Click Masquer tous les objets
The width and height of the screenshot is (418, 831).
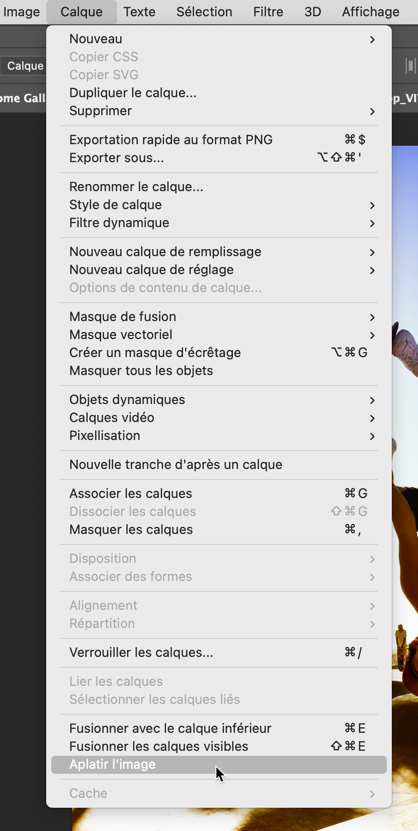pos(219,370)
